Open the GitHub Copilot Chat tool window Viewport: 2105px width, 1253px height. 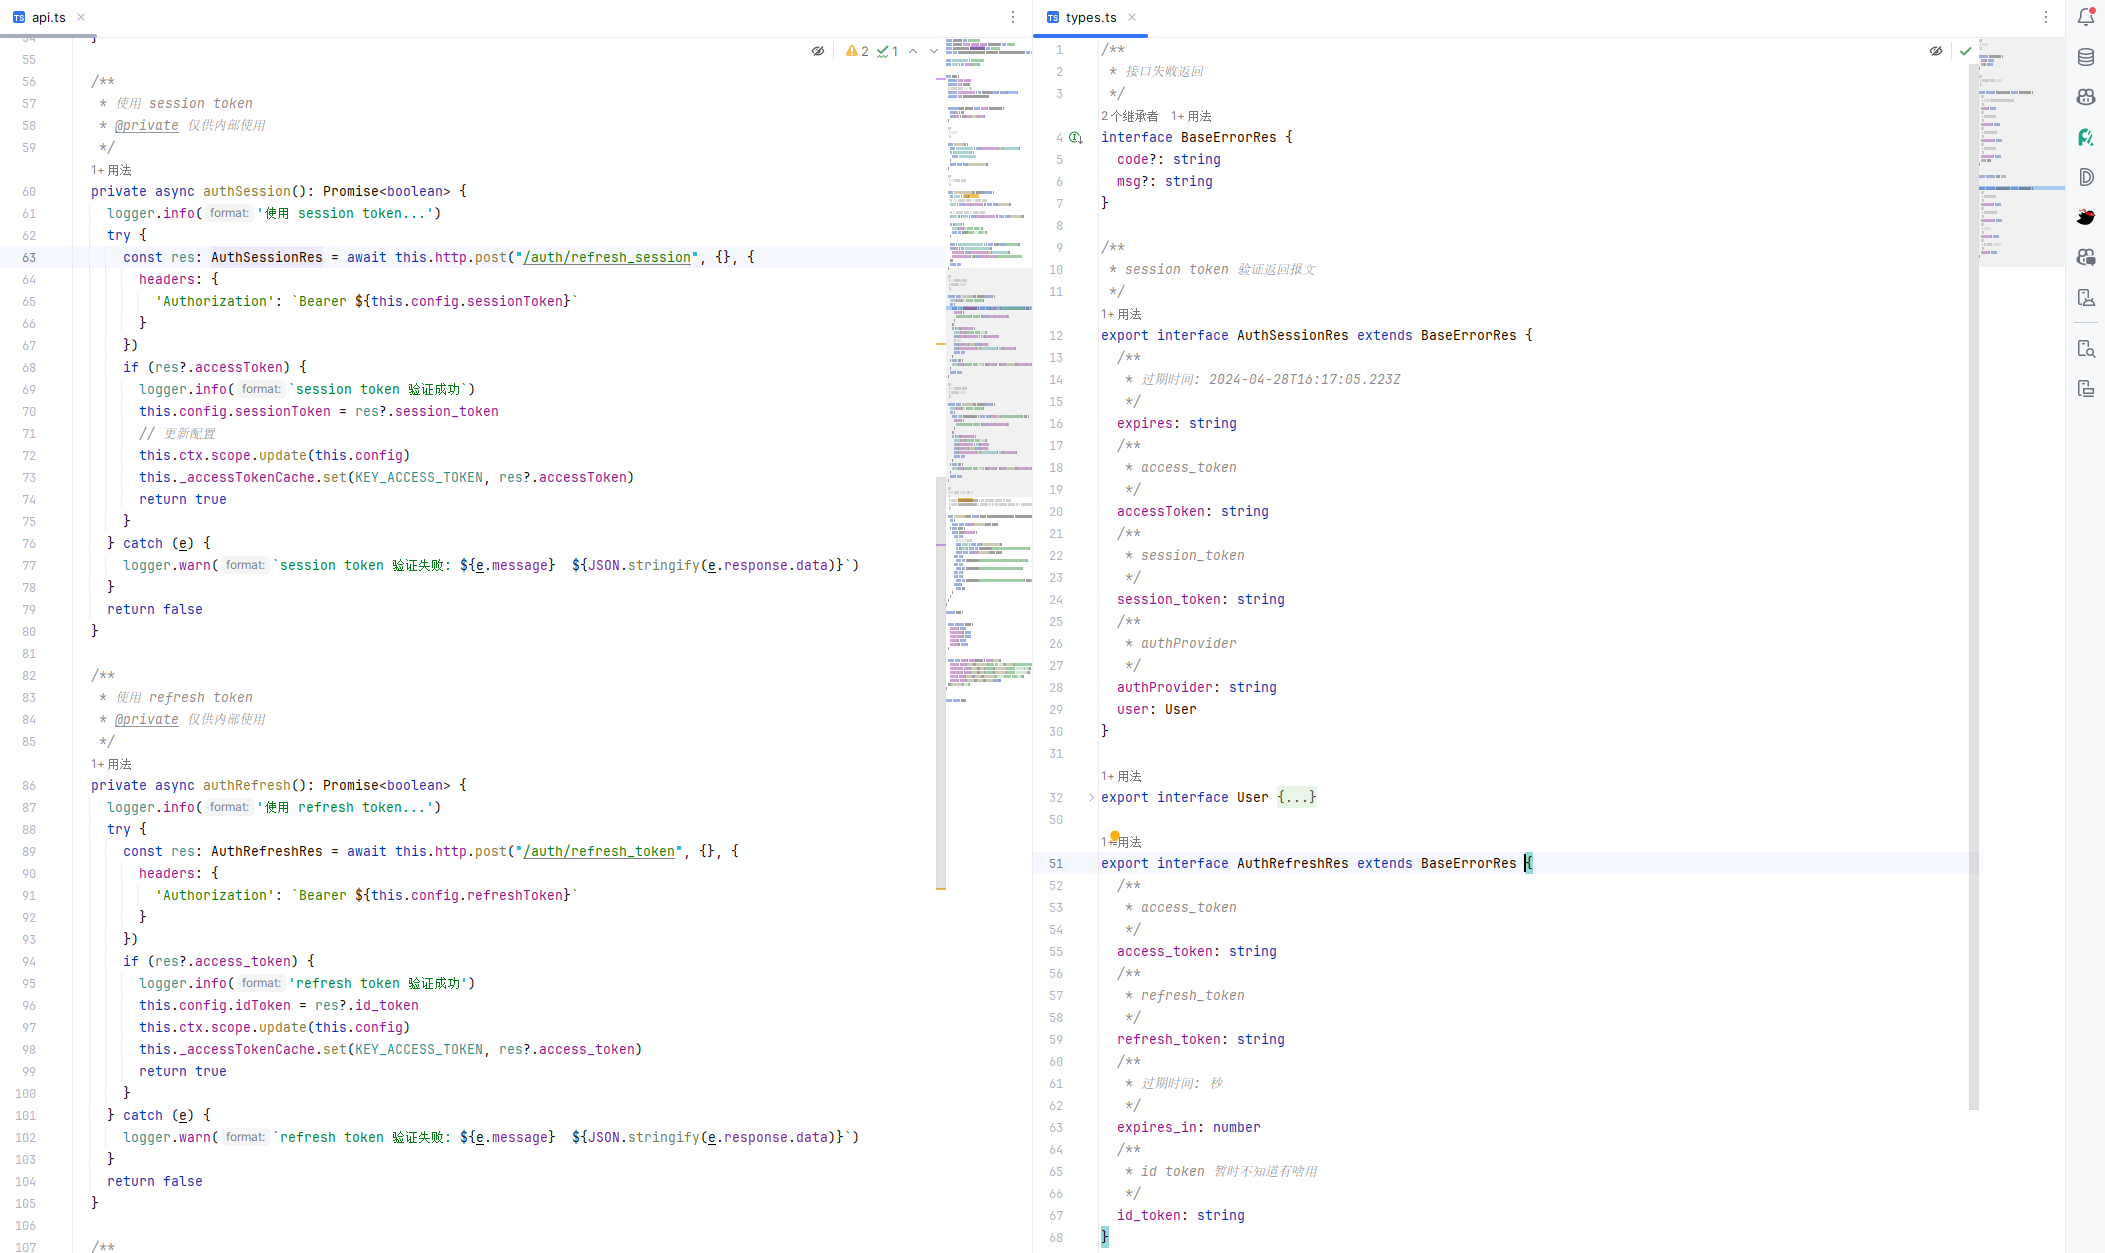2085,257
